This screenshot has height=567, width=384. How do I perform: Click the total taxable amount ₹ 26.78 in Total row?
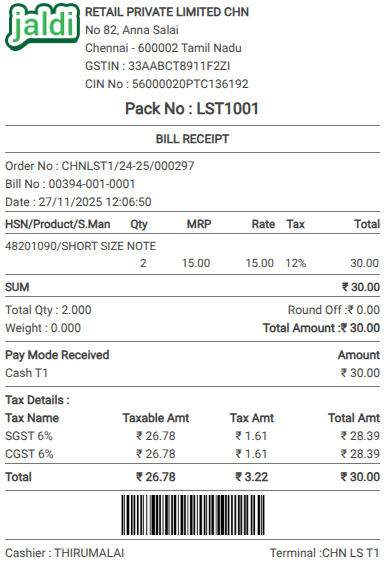(x=155, y=477)
